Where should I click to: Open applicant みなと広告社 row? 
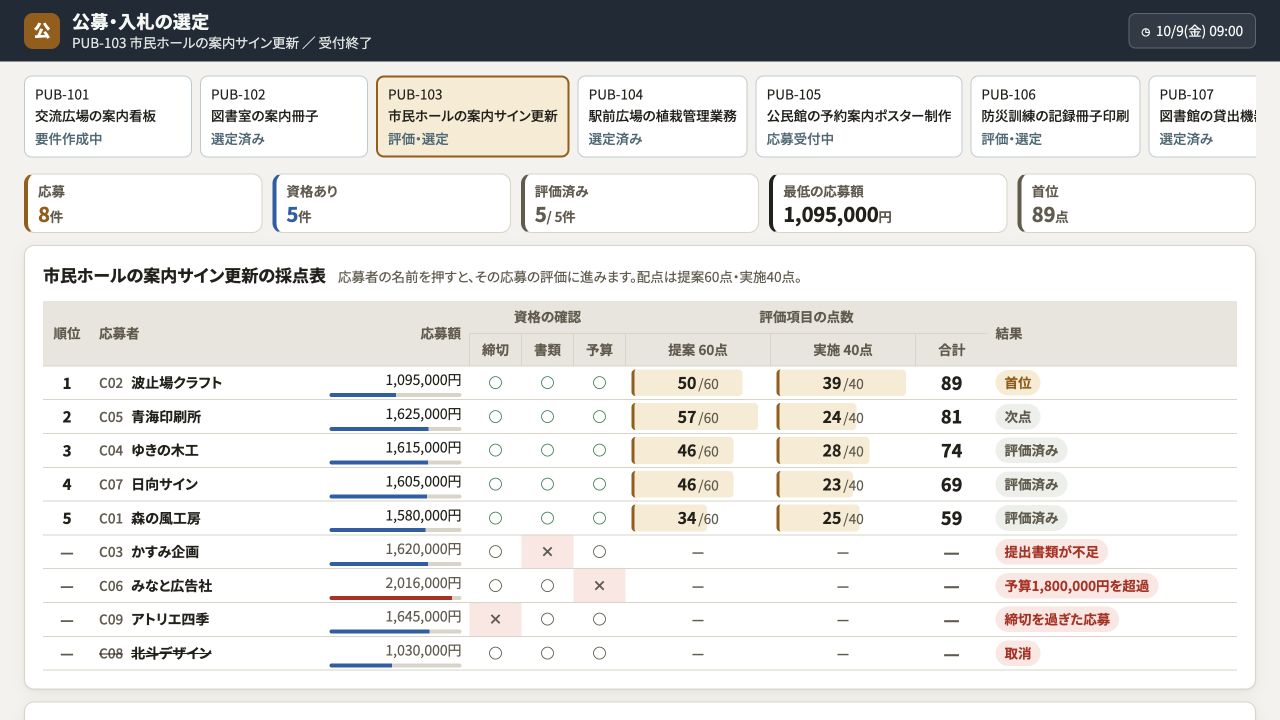(172, 586)
